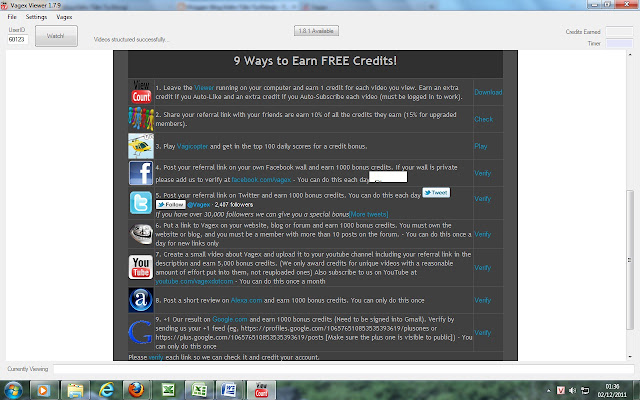The image size is (640, 400).
Task: Click the facebook.com/vagex link
Action: tap(261, 179)
